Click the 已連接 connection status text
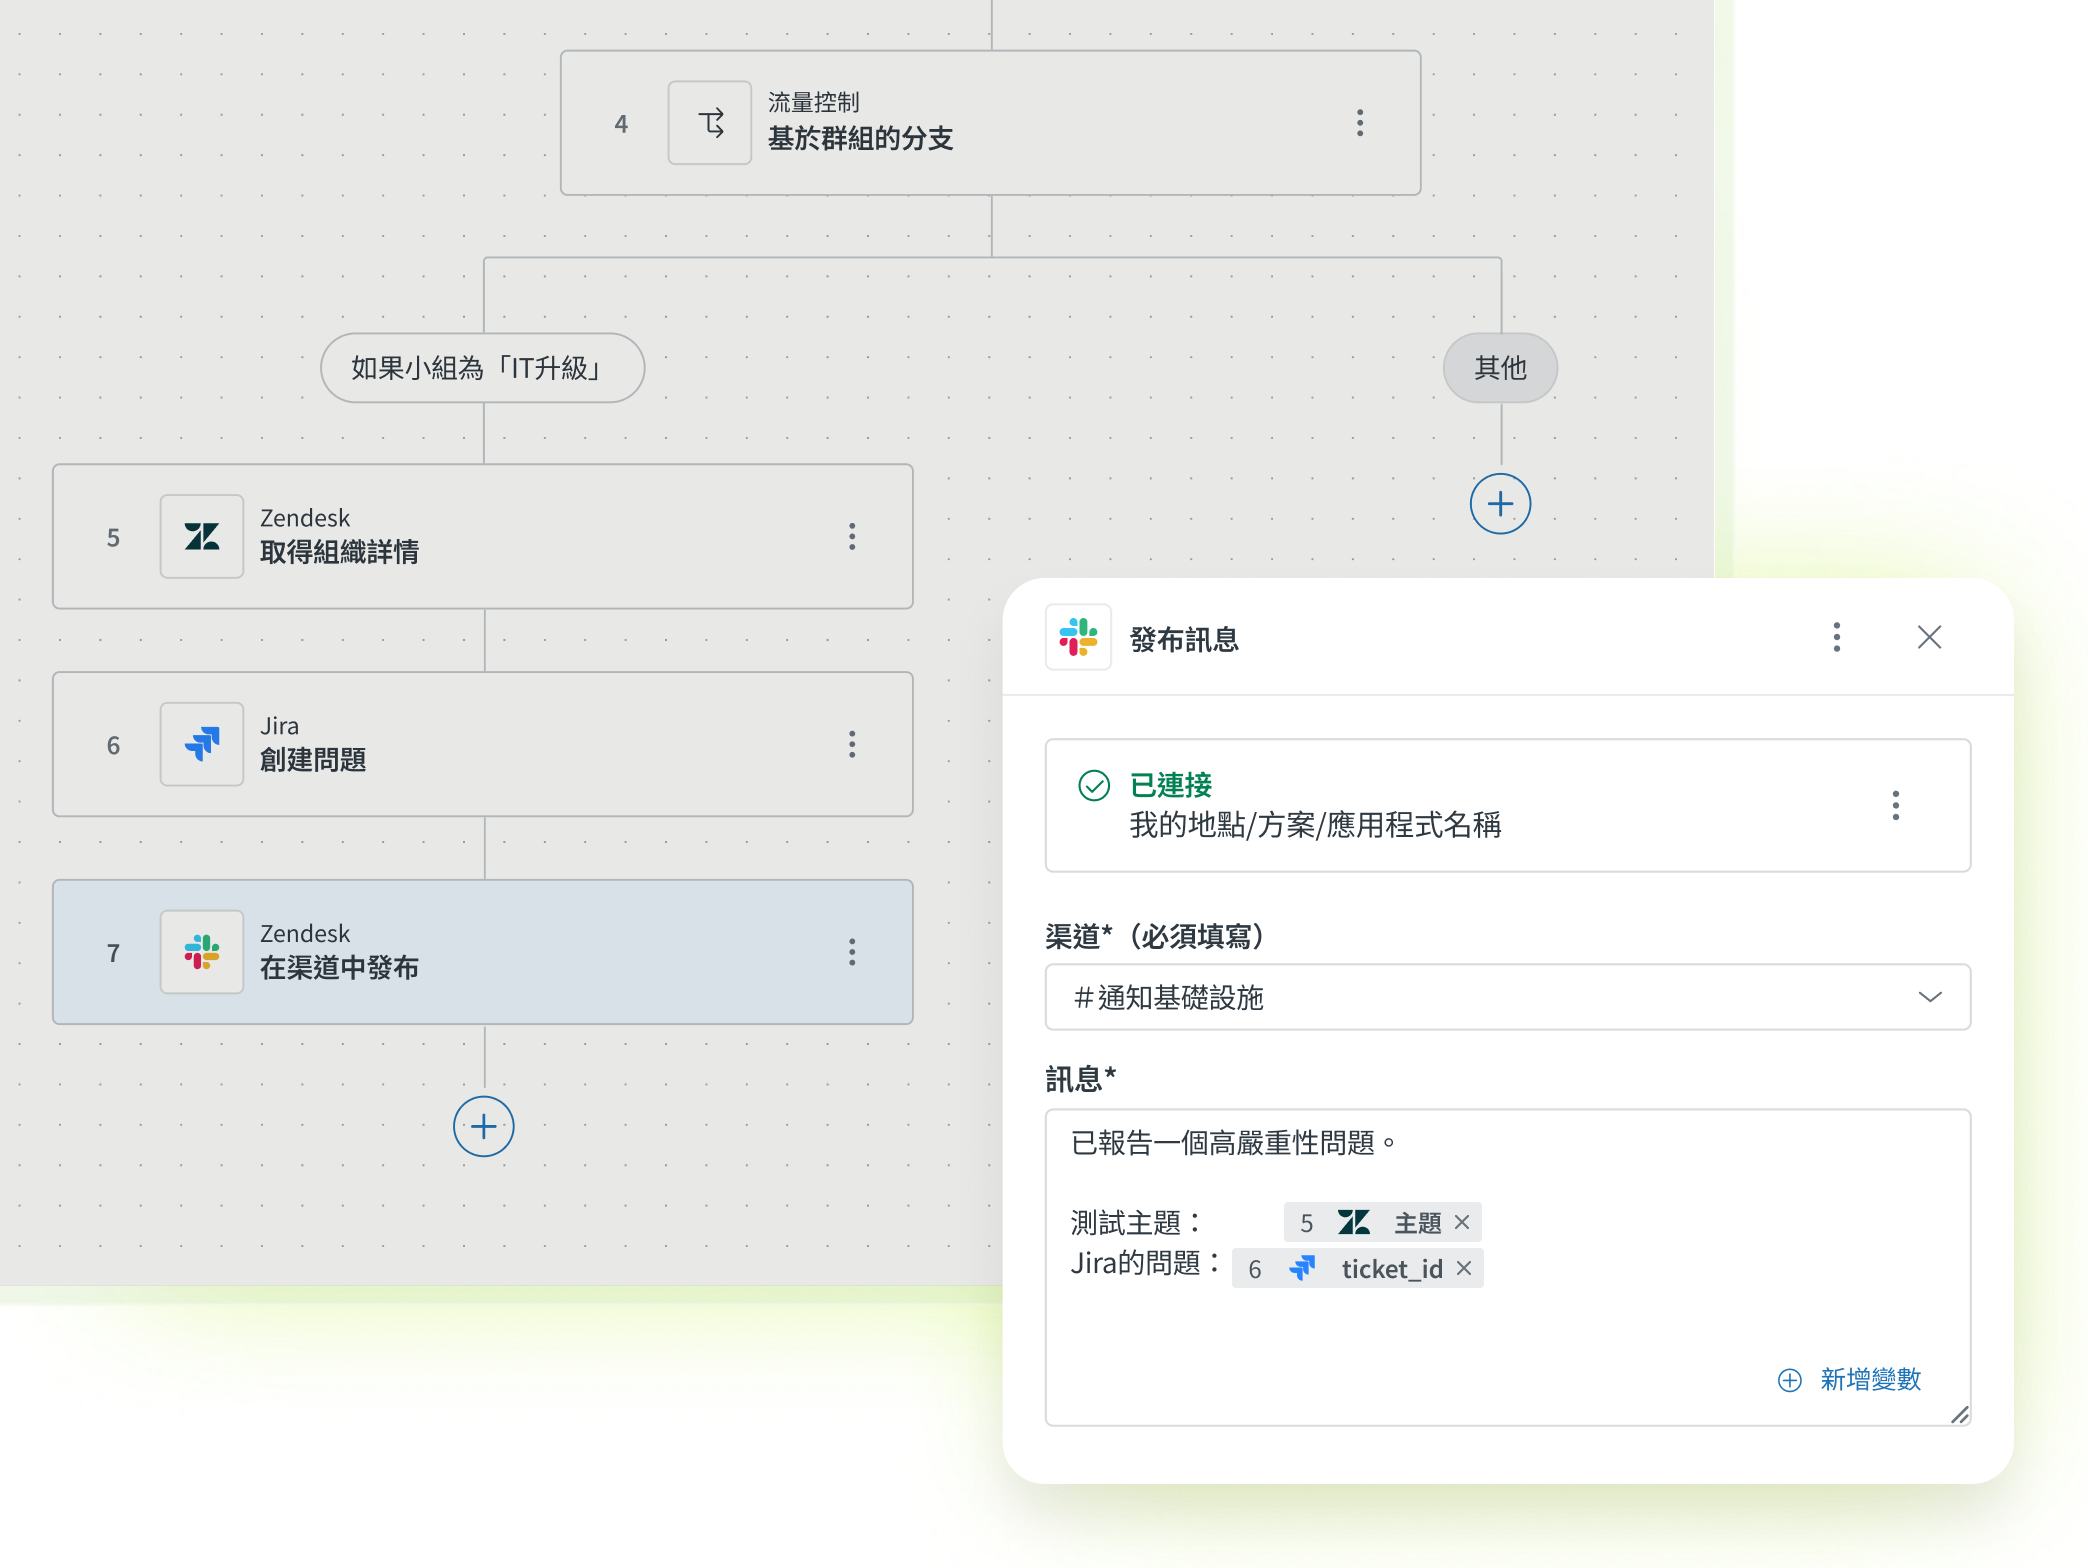 pyautogui.click(x=1171, y=785)
